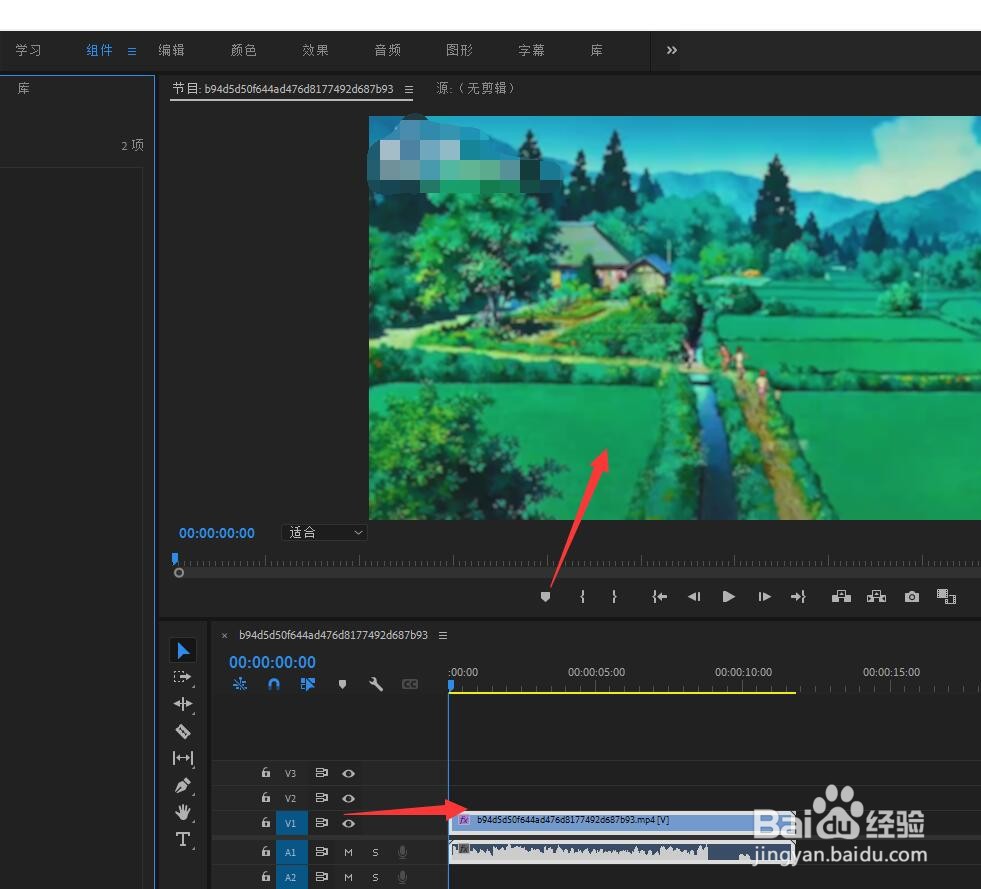Click the Lift button
Image resolution: width=981 pixels, height=889 pixels.
point(841,596)
